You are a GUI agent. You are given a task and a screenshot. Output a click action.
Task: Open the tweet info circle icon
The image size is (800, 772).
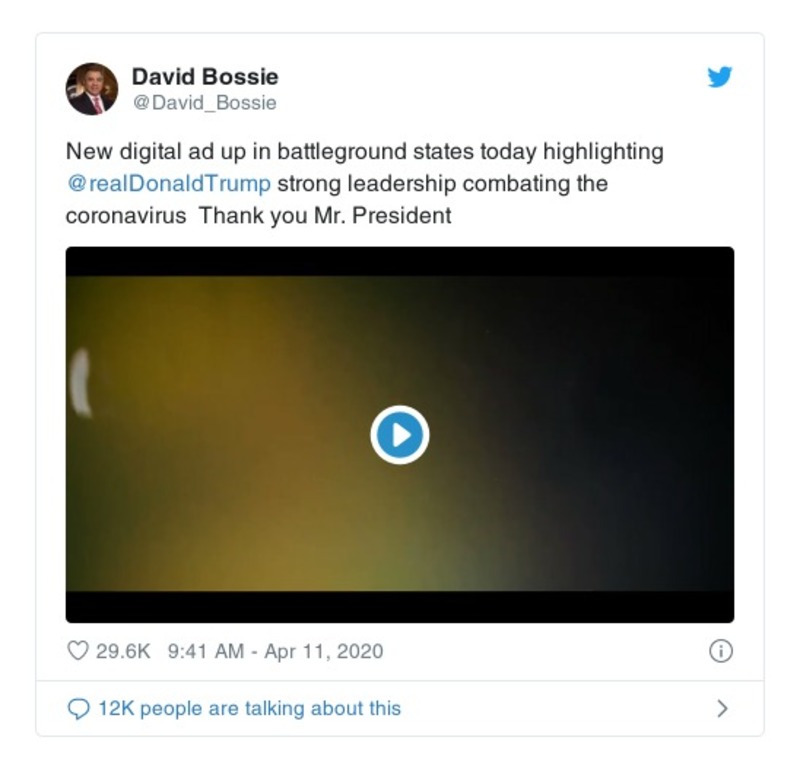click(720, 651)
